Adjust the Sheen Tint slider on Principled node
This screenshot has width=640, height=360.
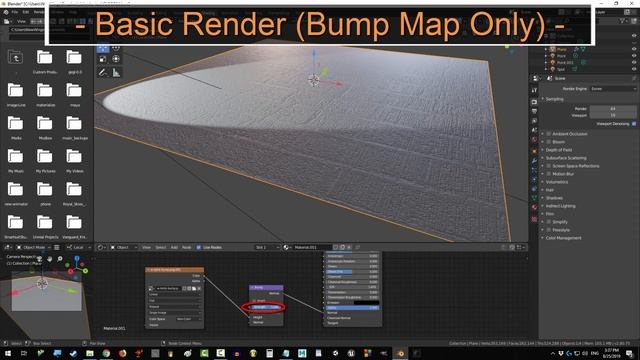click(352, 271)
